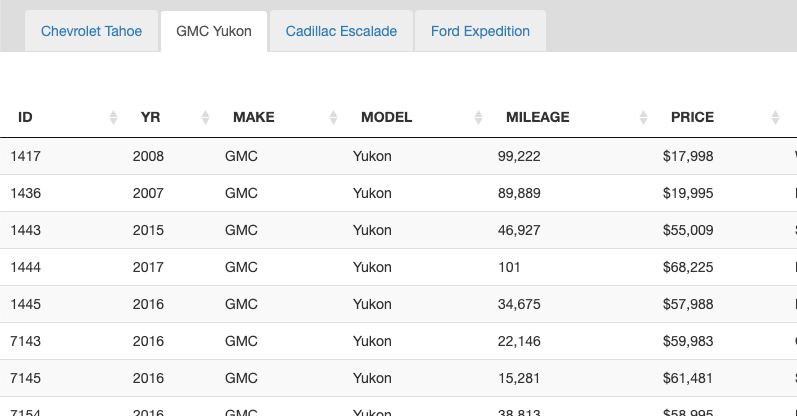This screenshot has height=416, width=797.
Task: Sort table by MILEAGE header text
Action: 537,117
